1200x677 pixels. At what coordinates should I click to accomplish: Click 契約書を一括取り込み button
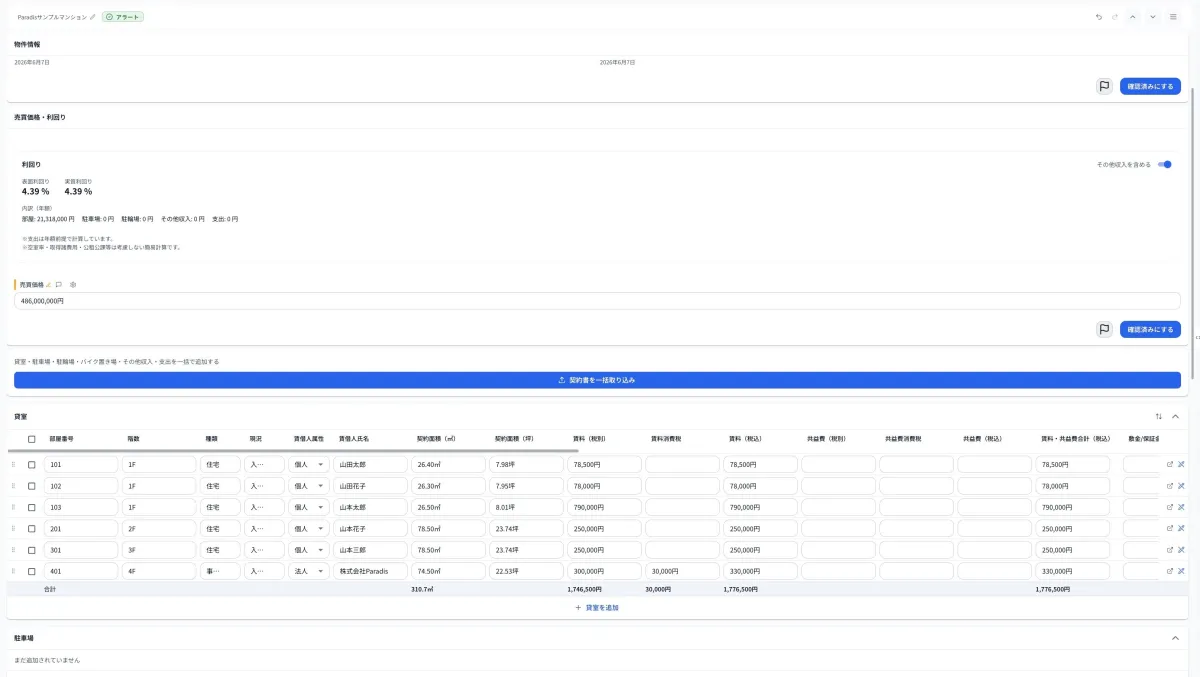tap(597, 380)
